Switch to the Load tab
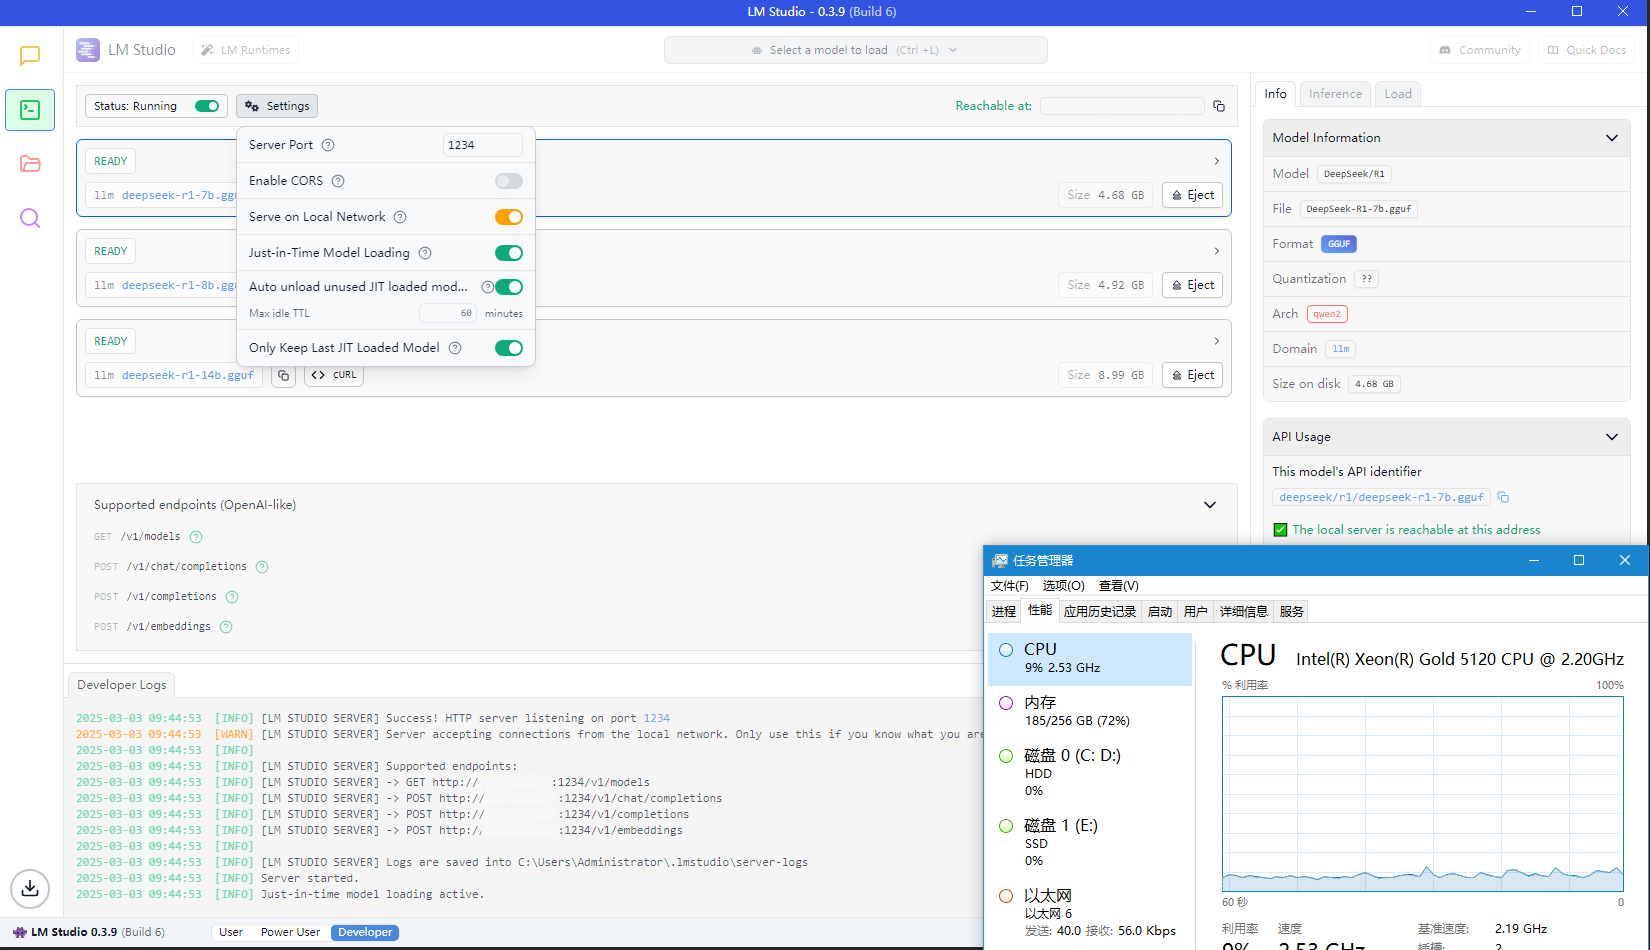The image size is (1650, 950). pyautogui.click(x=1398, y=94)
